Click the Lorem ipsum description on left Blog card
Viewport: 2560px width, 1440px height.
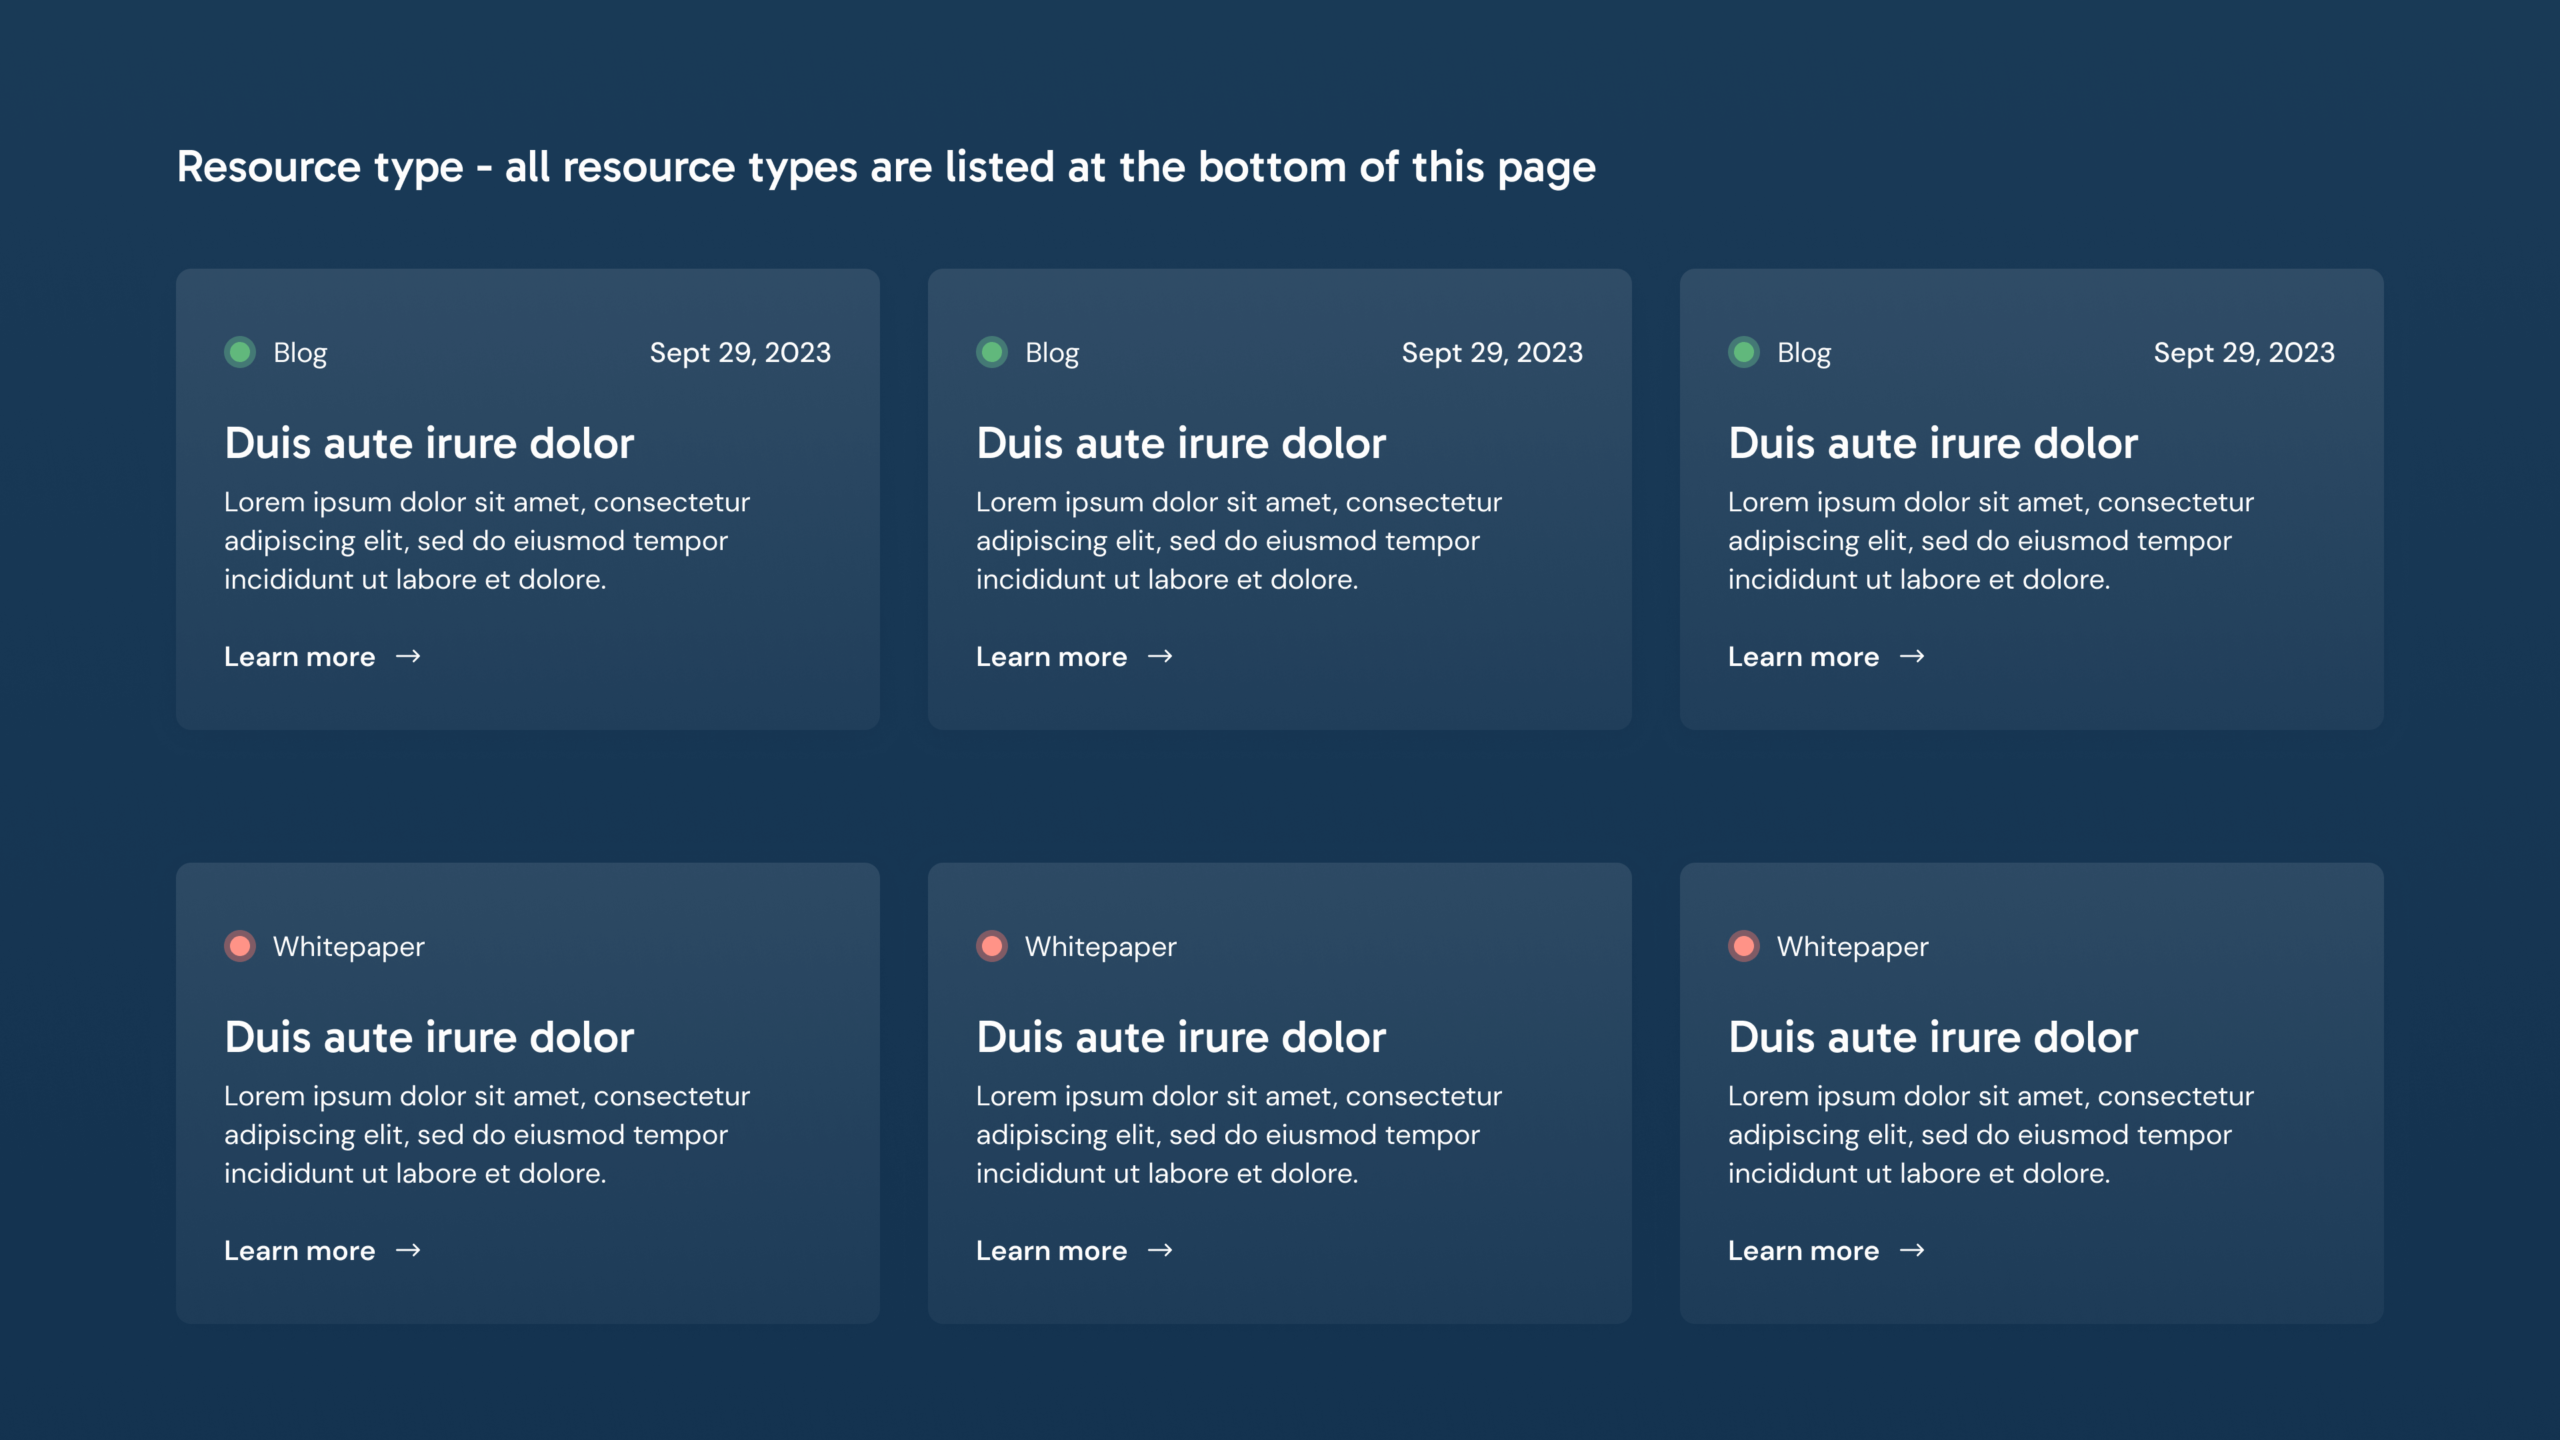(487, 541)
